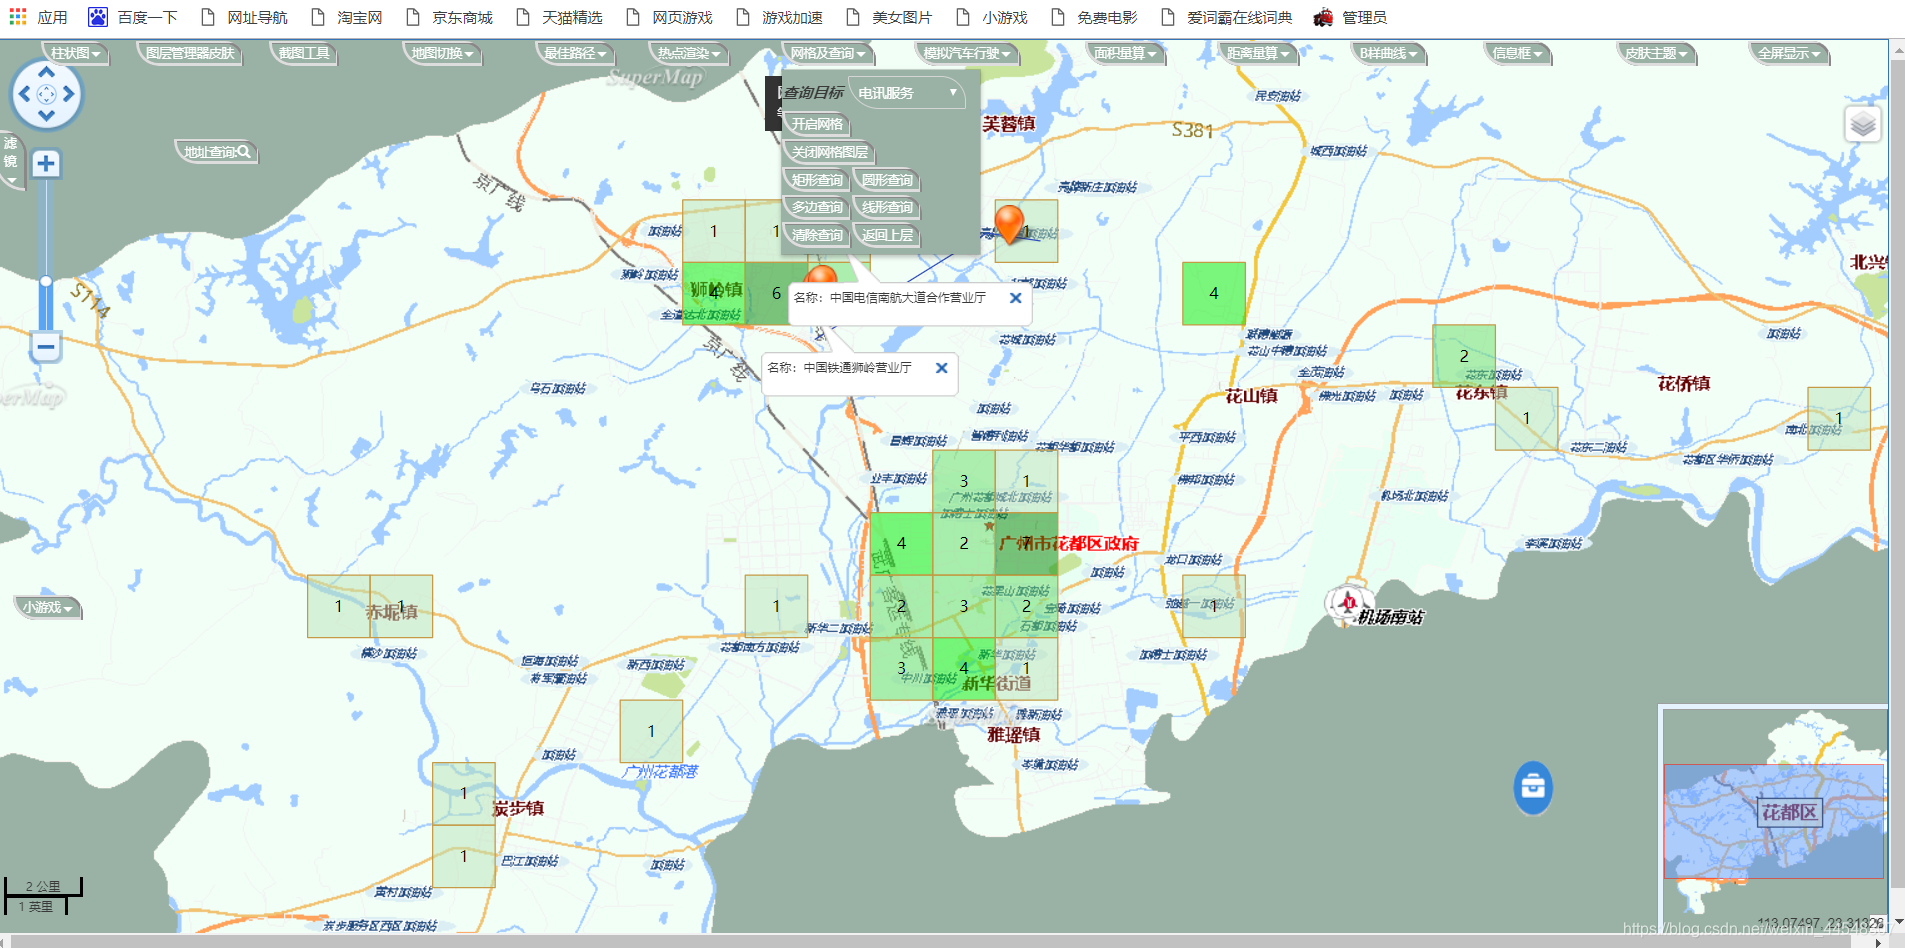Click the zoom slider handle
This screenshot has width=1905, height=948.
45,282
